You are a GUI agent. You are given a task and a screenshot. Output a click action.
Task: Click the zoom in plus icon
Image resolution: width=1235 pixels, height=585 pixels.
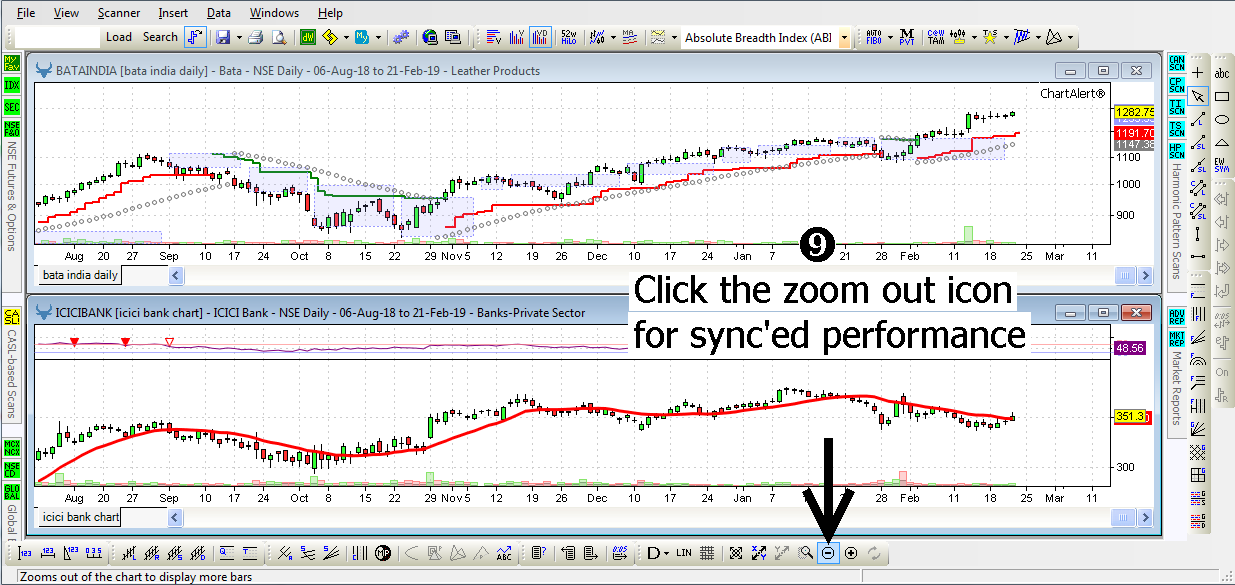[851, 553]
